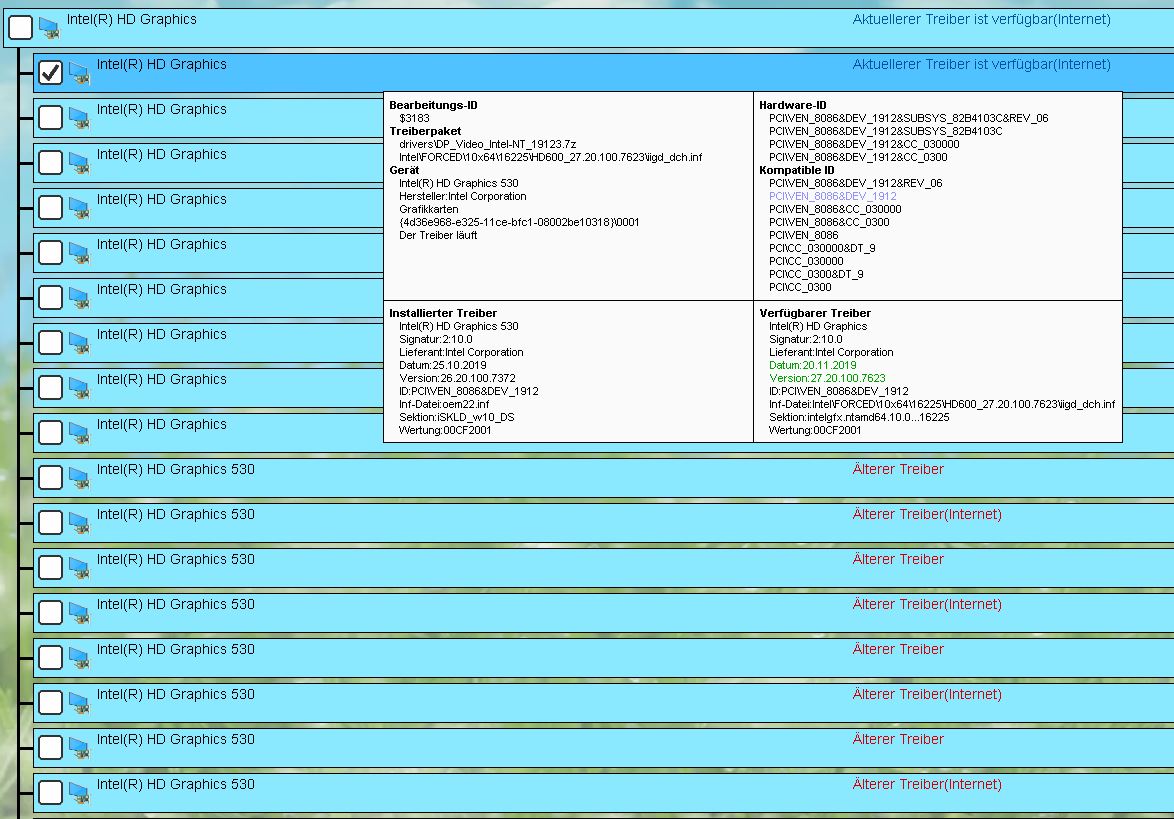Click the 'Gerät' heading

coord(404,170)
